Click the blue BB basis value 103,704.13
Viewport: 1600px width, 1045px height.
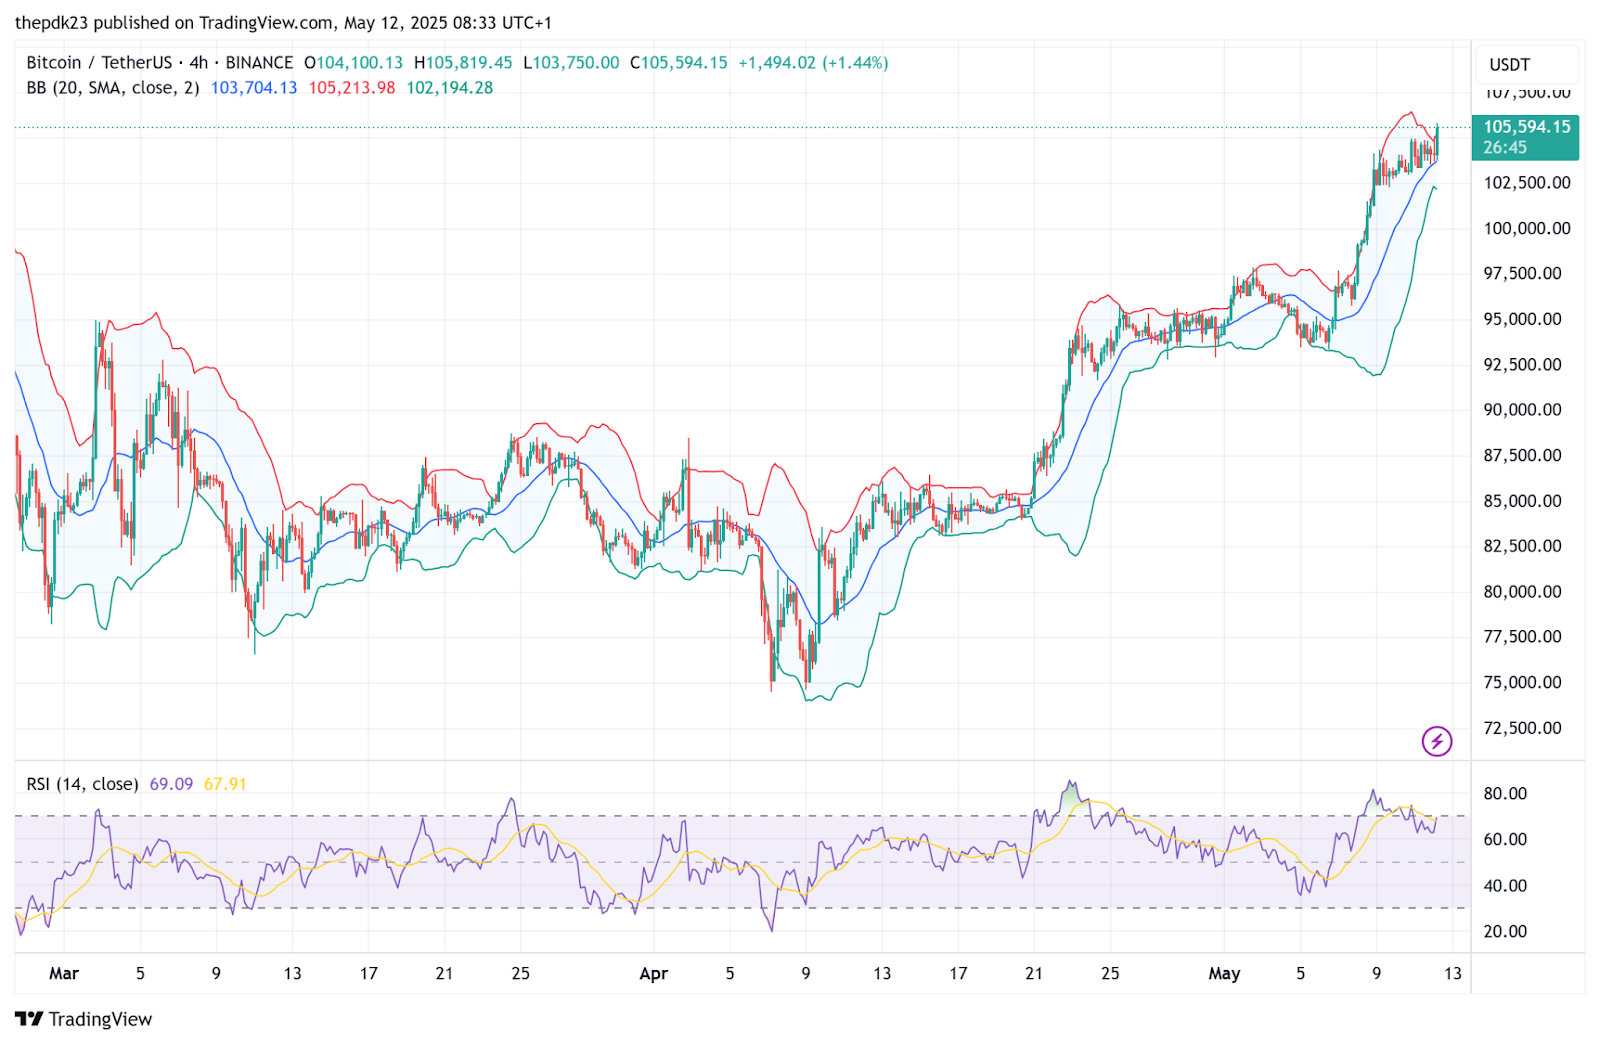tap(254, 88)
